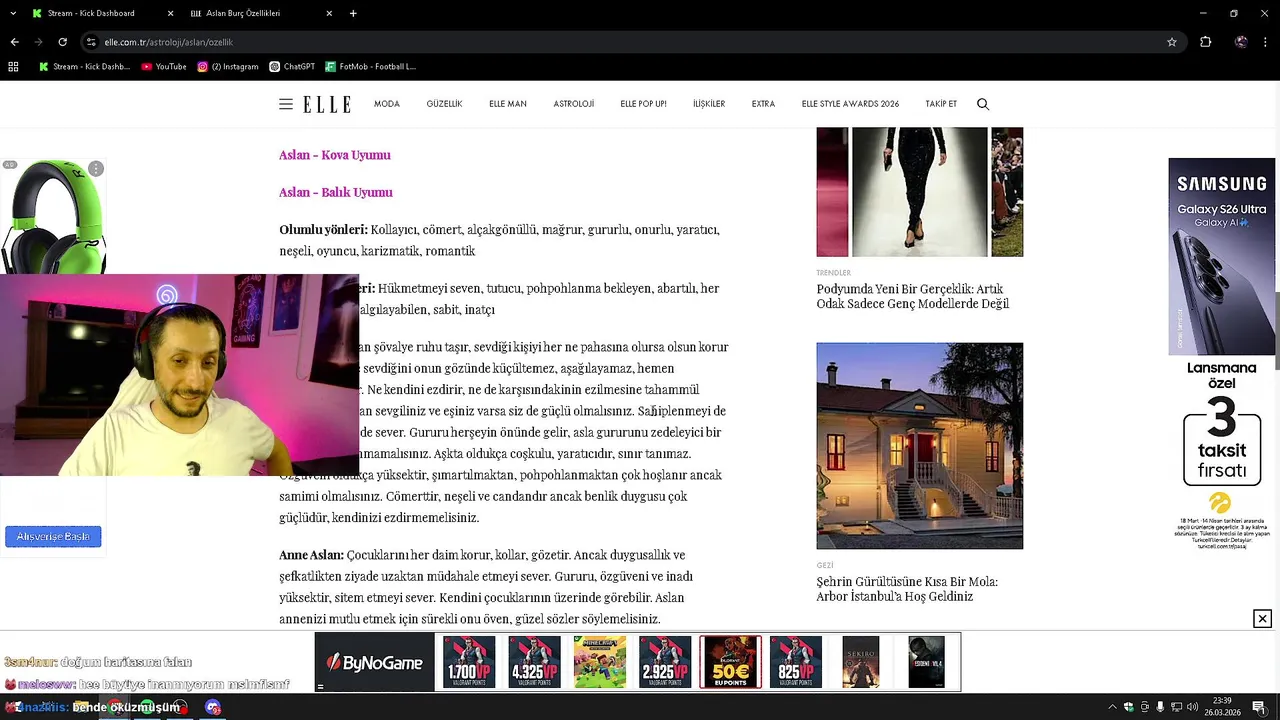Open the MODA menu item
Screen dimensions: 1280x720
pyautogui.click(x=387, y=104)
